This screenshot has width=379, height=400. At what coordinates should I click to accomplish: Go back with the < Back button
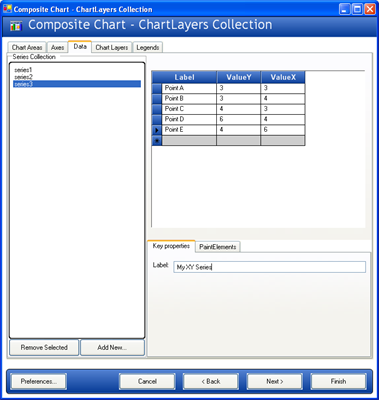coord(211,381)
